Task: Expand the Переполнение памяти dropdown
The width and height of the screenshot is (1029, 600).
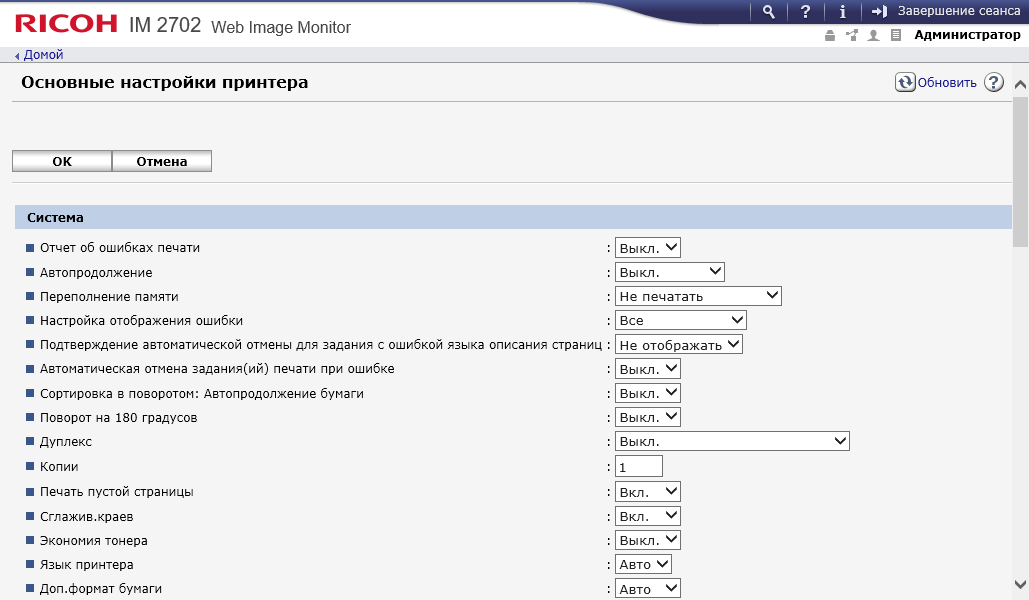Action: pos(697,296)
